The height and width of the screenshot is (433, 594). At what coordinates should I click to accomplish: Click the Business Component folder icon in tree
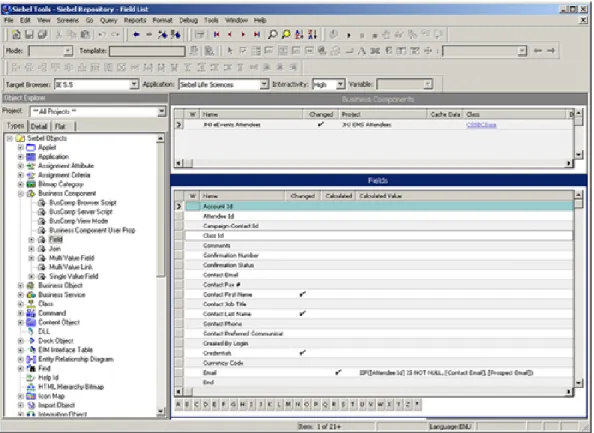tap(31, 193)
